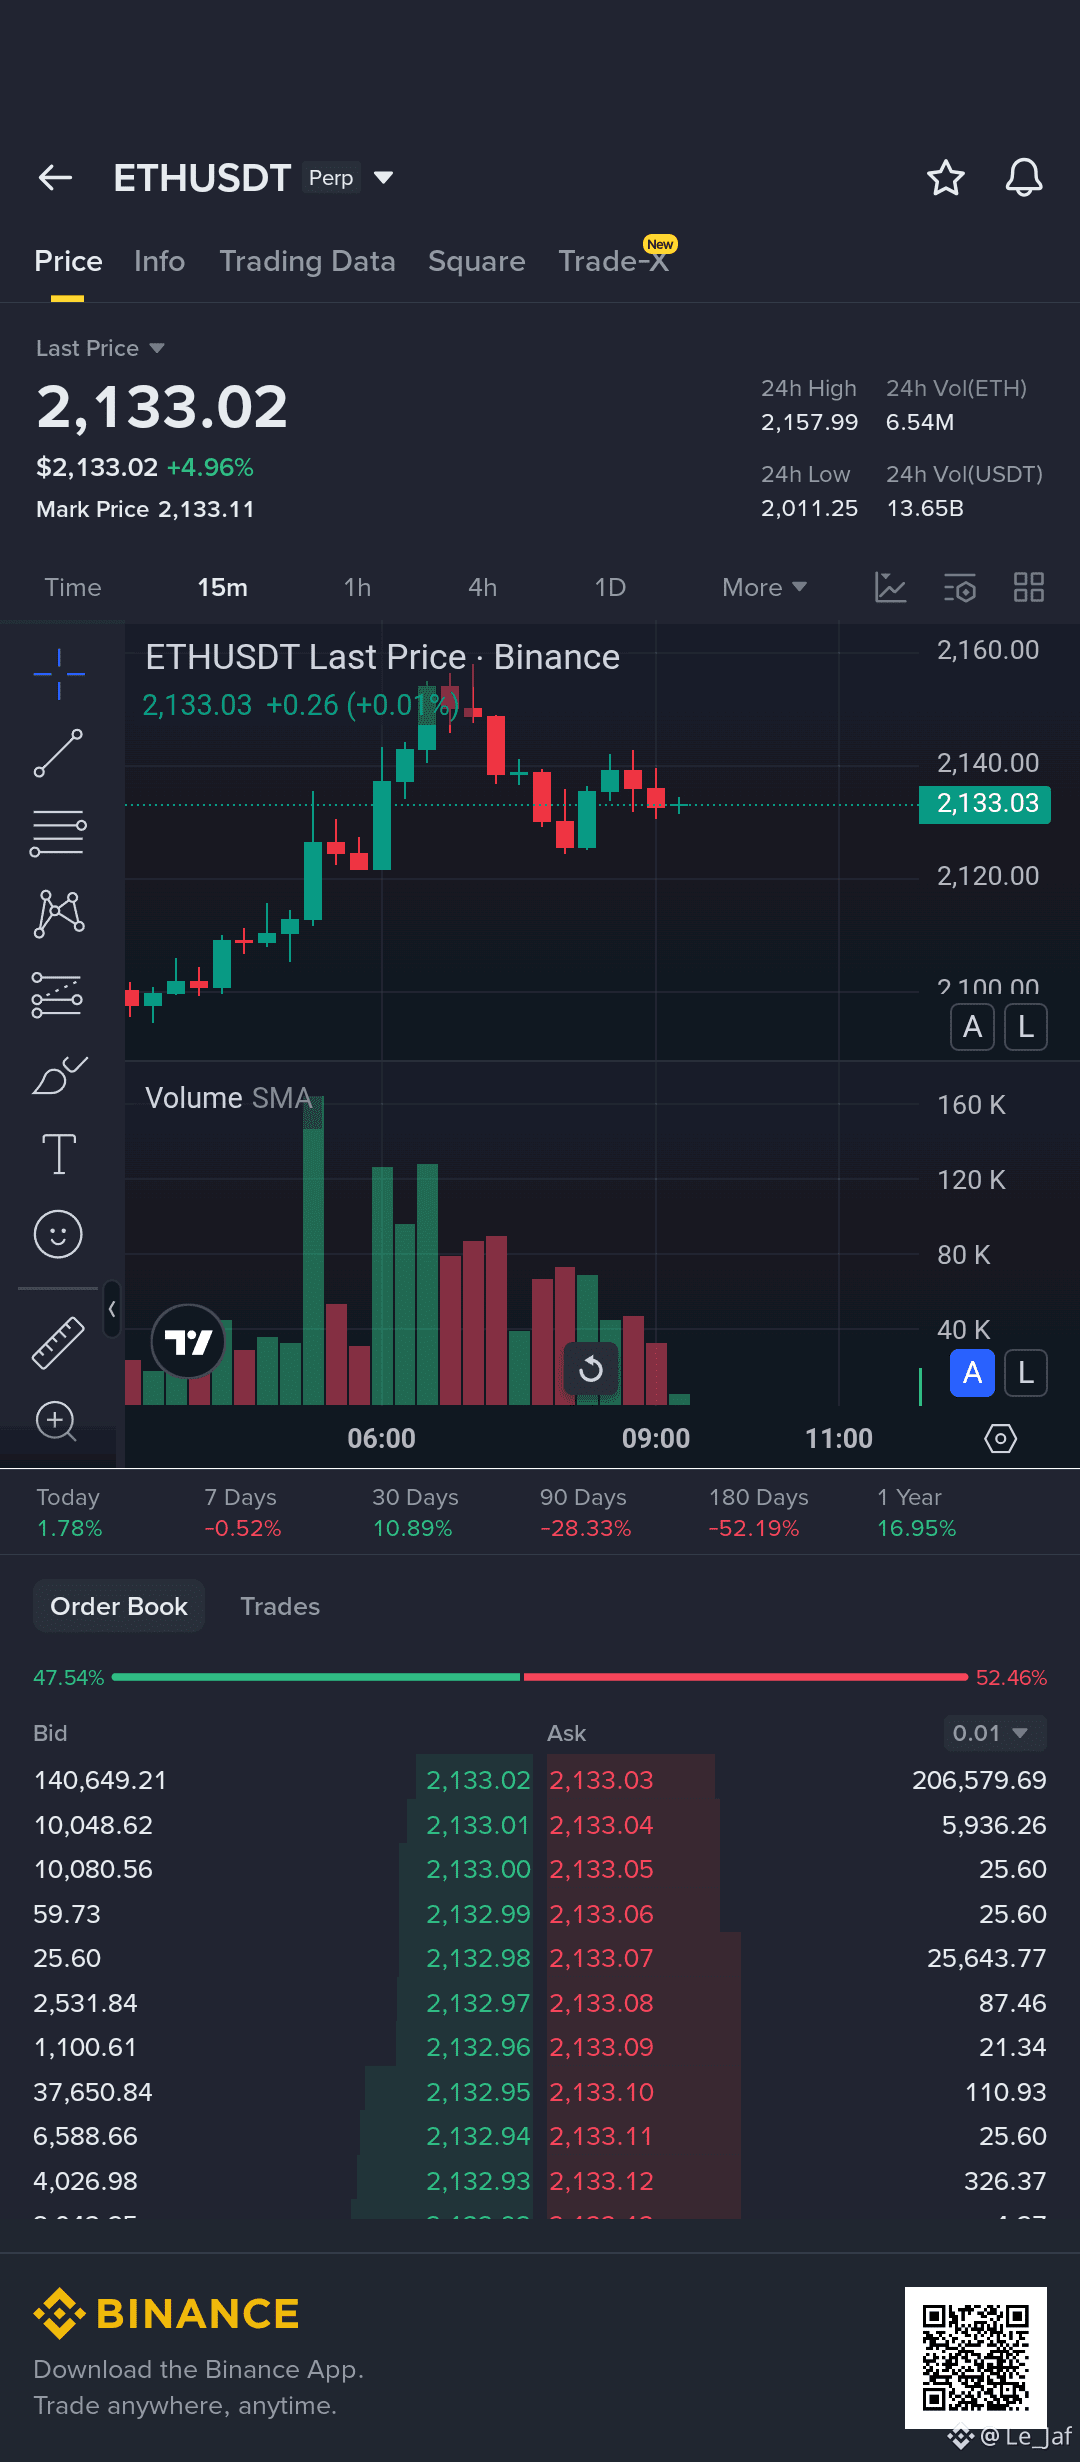This screenshot has height=2462, width=1080.
Task: Click bid quantity 140,649.21
Action: tap(100, 1780)
